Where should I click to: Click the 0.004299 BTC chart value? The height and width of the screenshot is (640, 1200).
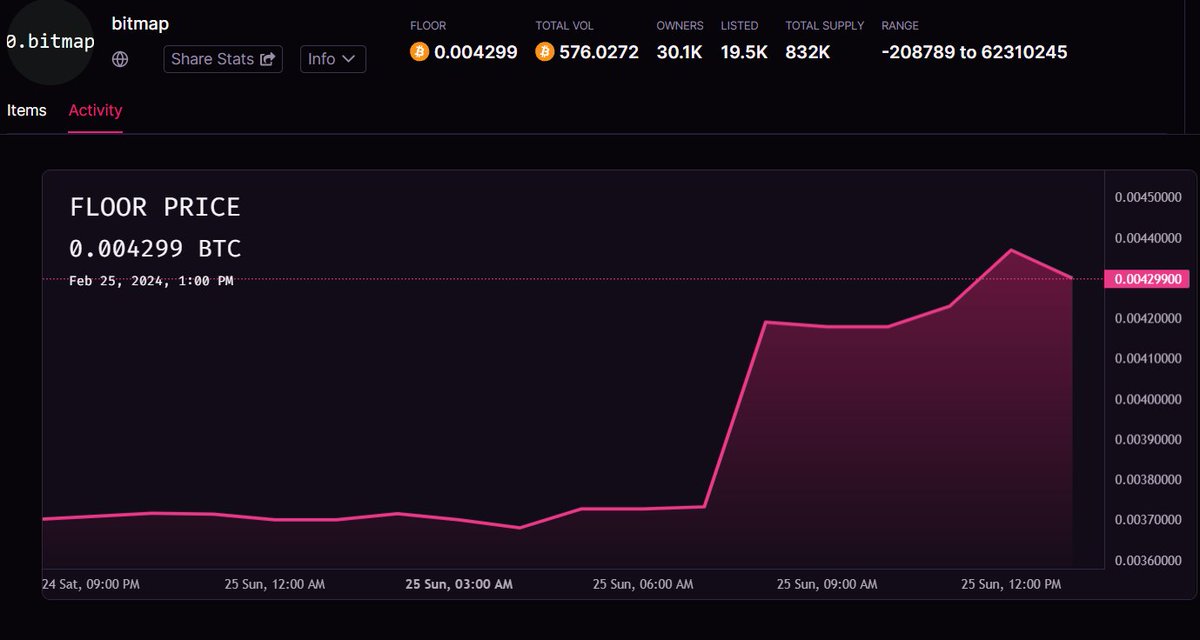pos(155,248)
